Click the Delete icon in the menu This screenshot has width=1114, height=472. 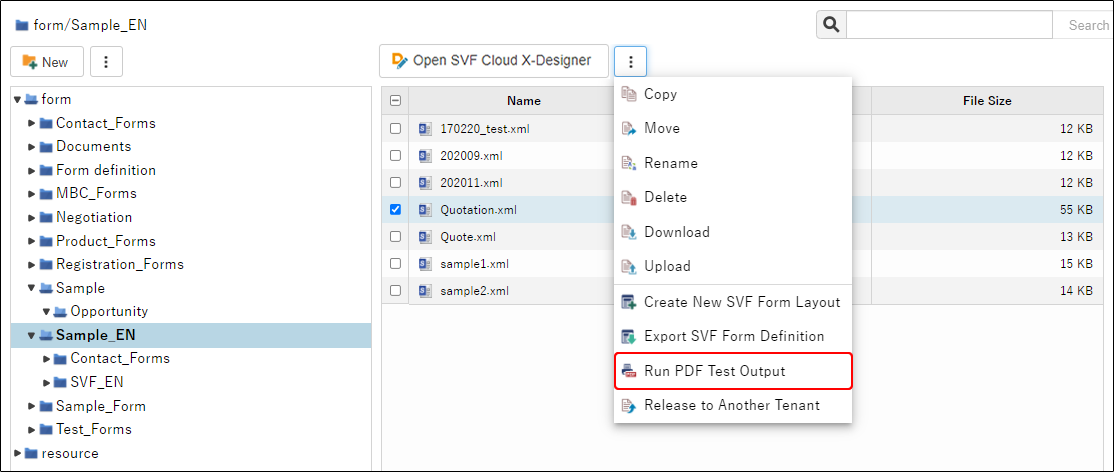pos(629,198)
